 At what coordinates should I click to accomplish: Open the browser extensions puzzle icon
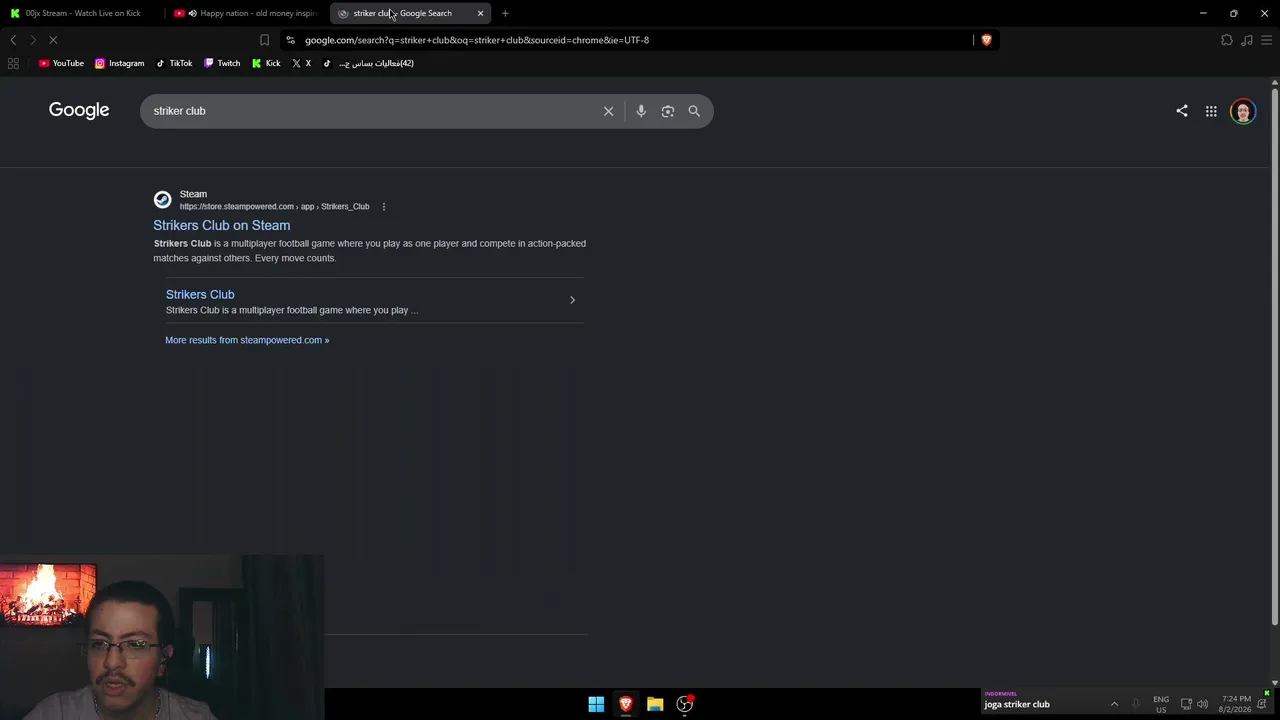(1227, 40)
